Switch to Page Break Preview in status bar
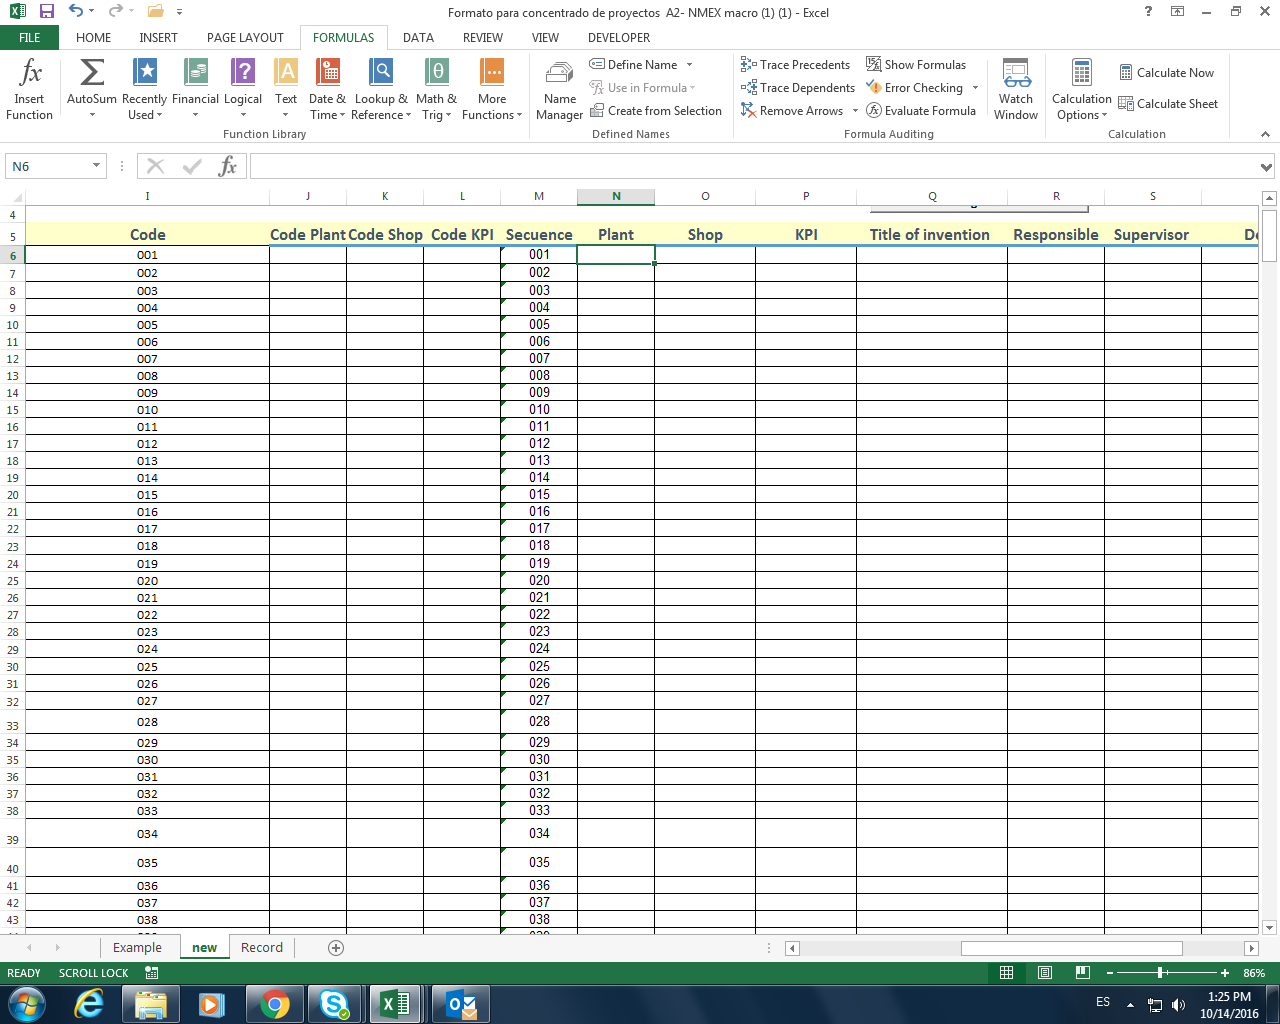The height and width of the screenshot is (1024, 1280). 1082,973
